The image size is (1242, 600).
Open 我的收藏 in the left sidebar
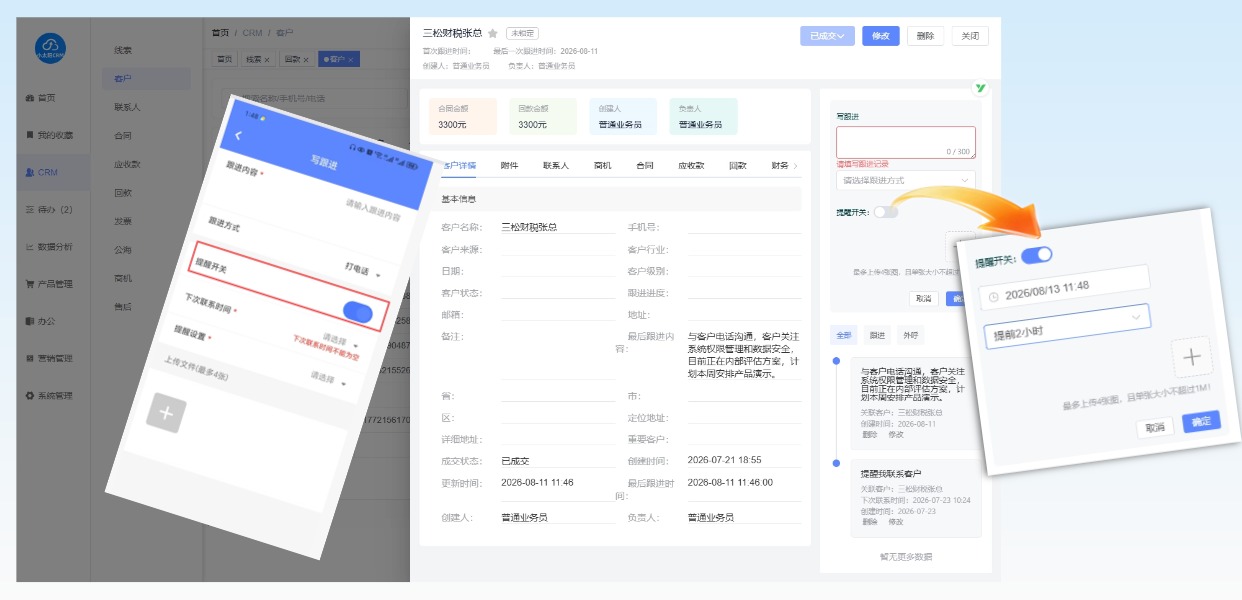coord(55,135)
